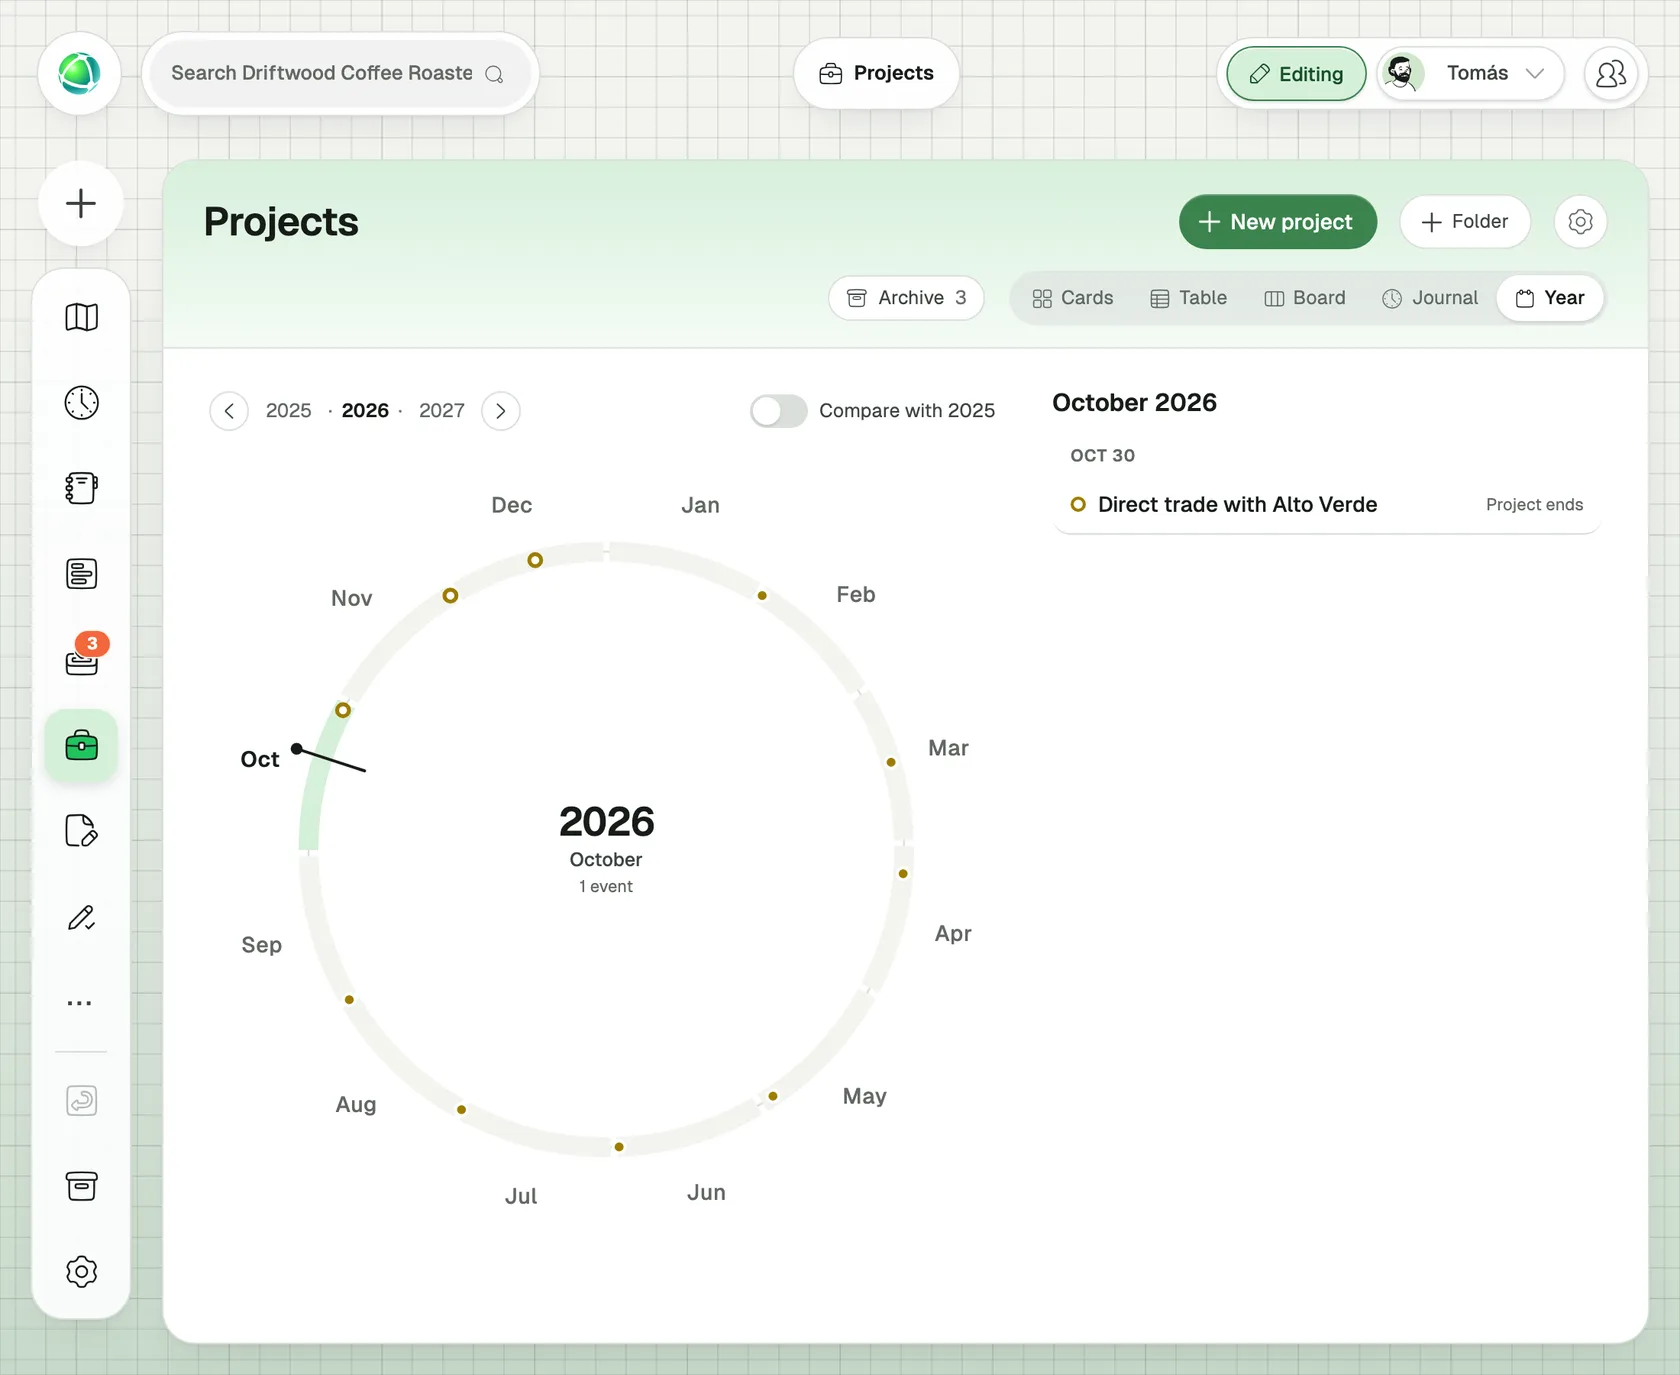Viewport: 1680px width, 1375px height.
Task: Select year 2025
Action: [288, 411]
